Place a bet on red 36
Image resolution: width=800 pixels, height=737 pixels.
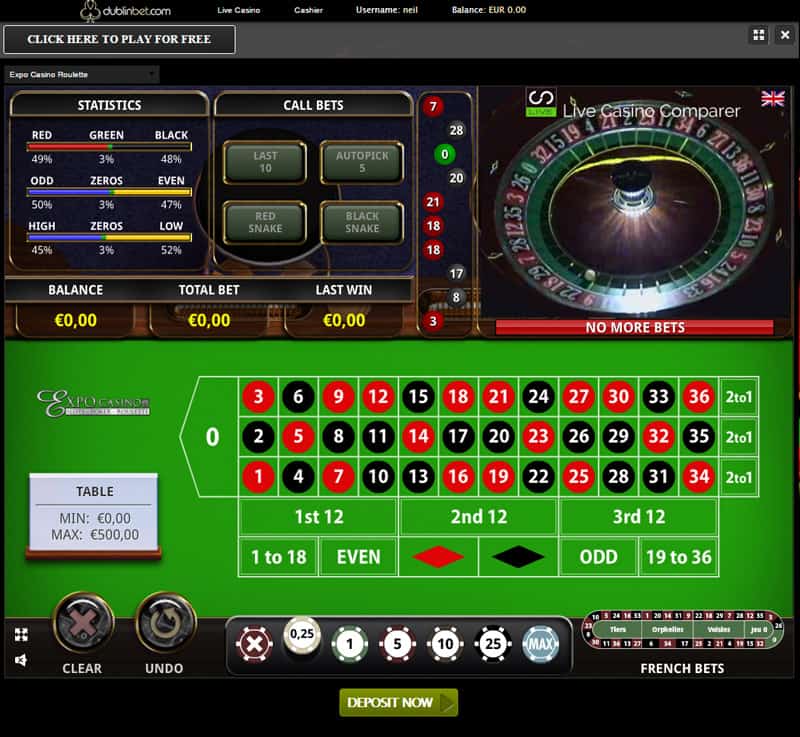pyautogui.click(x=699, y=396)
